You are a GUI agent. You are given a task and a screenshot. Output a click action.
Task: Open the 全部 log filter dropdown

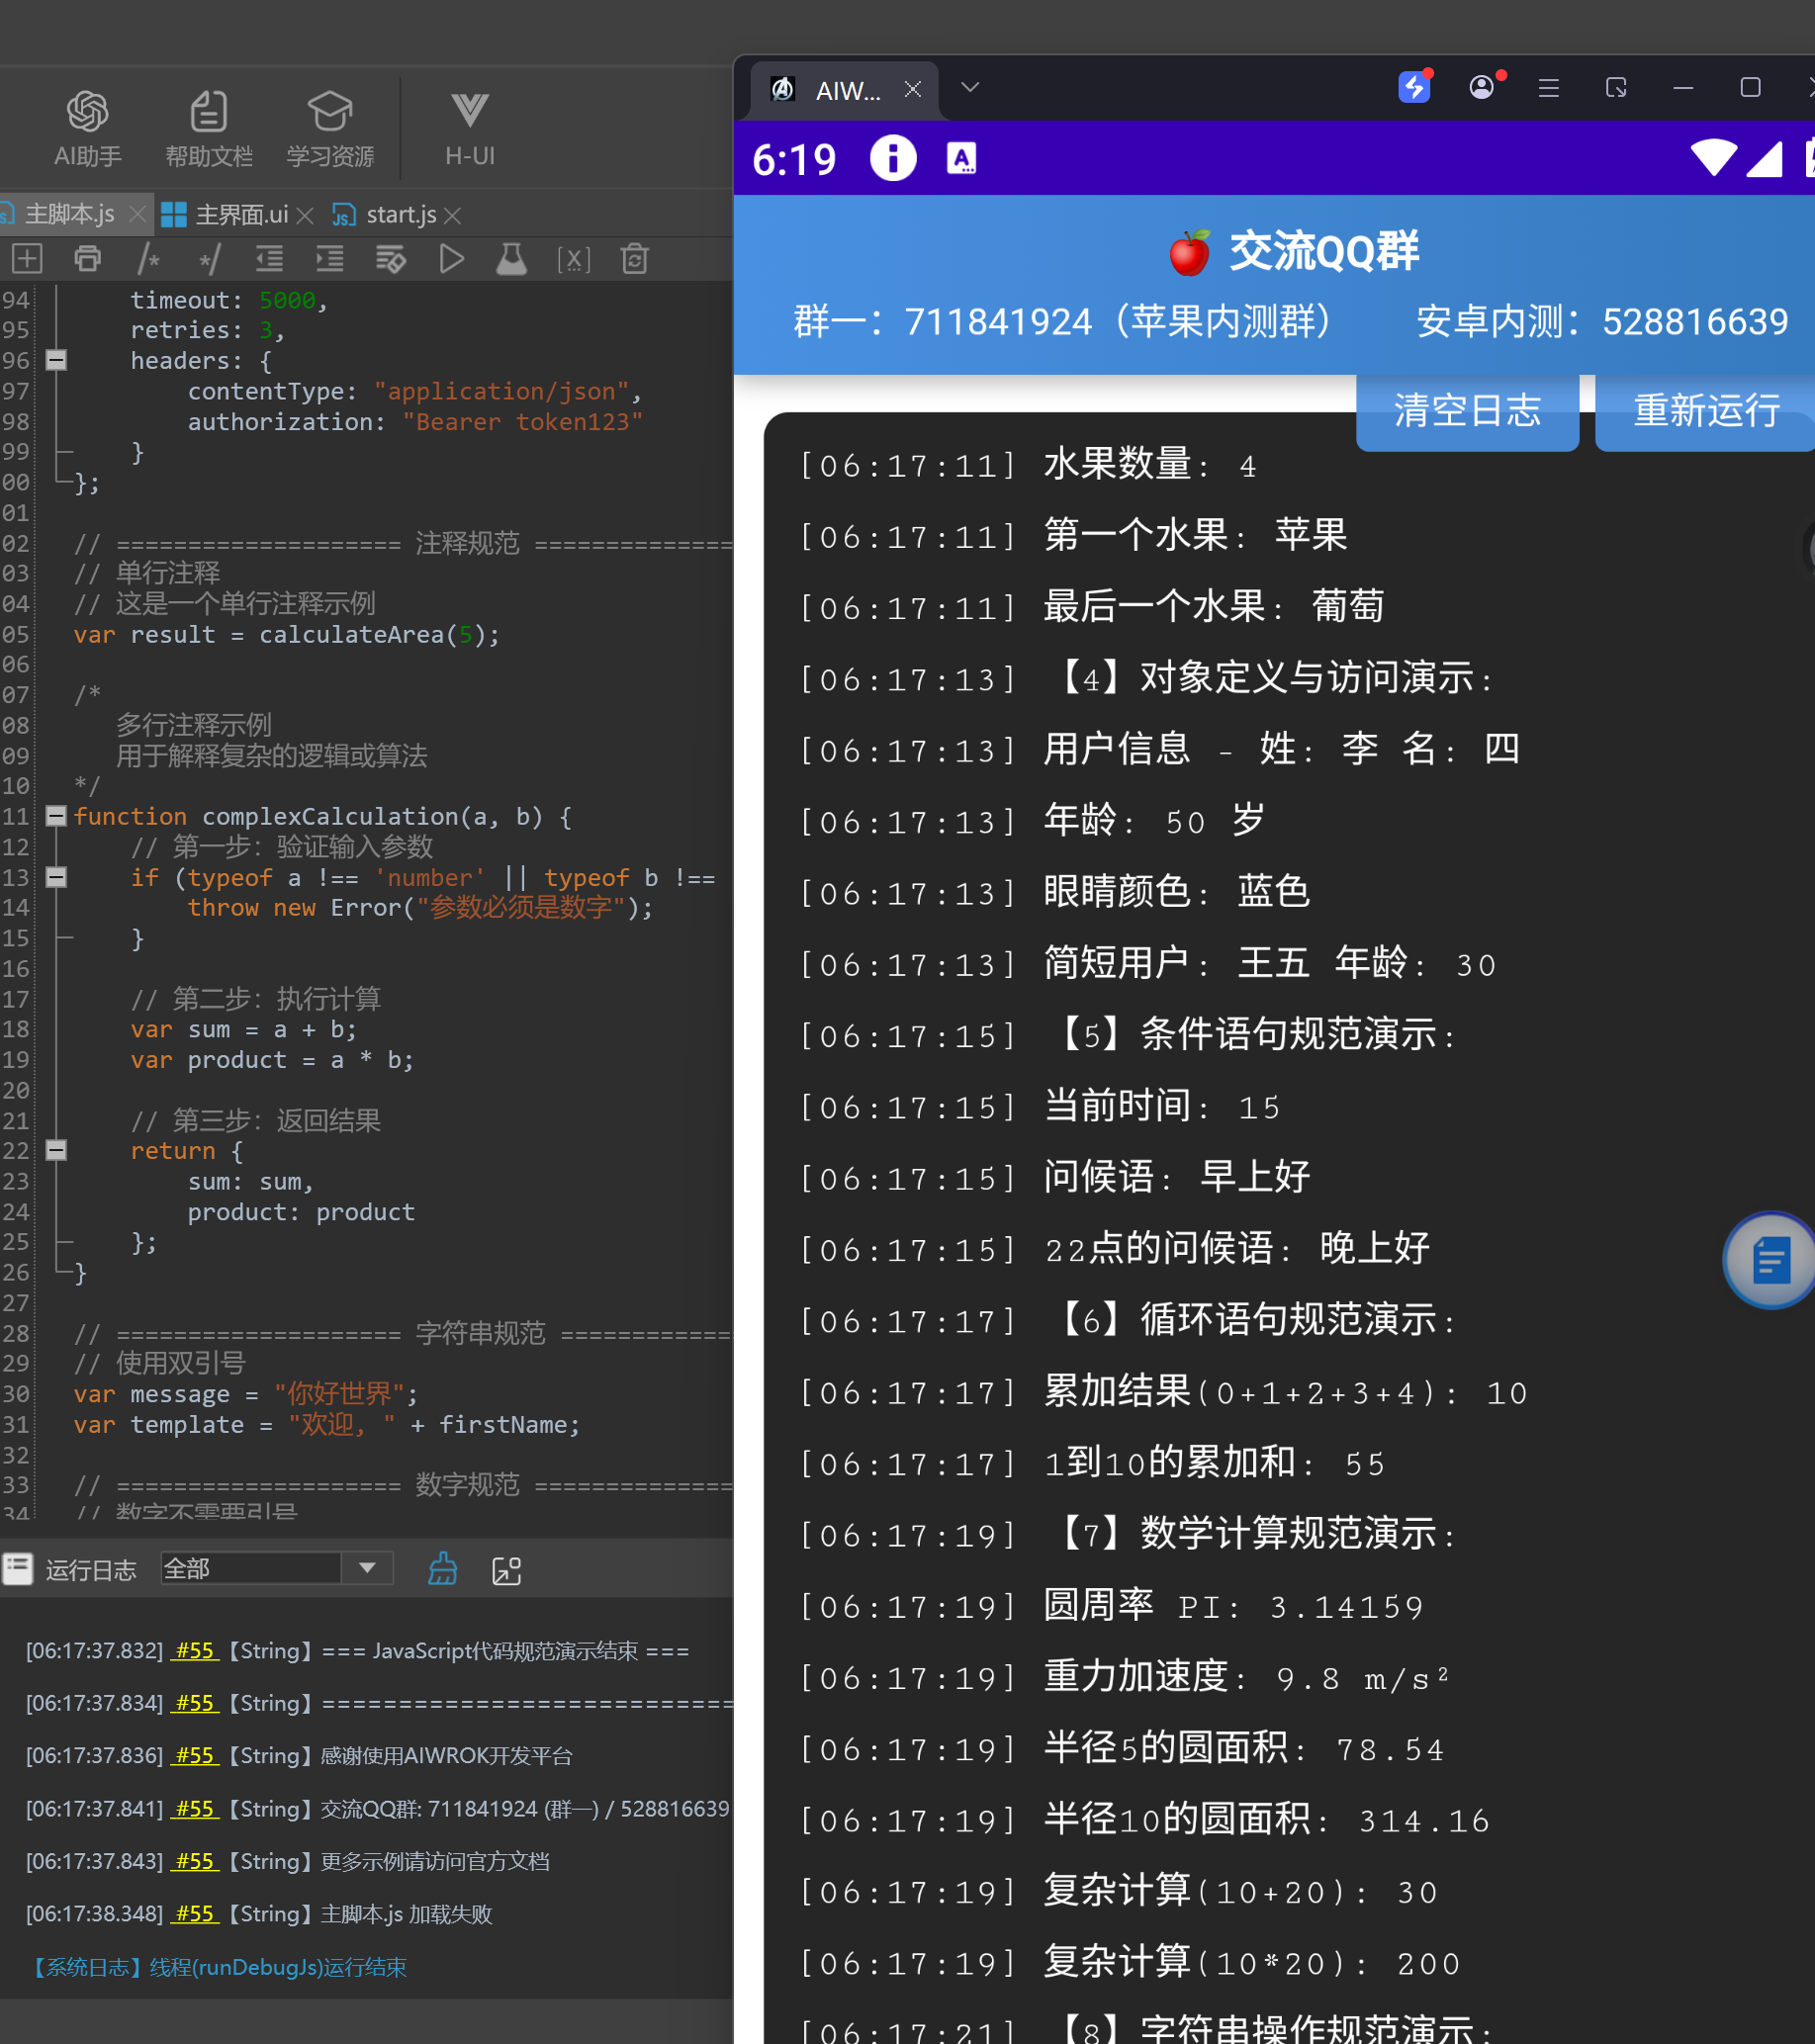click(x=367, y=1568)
